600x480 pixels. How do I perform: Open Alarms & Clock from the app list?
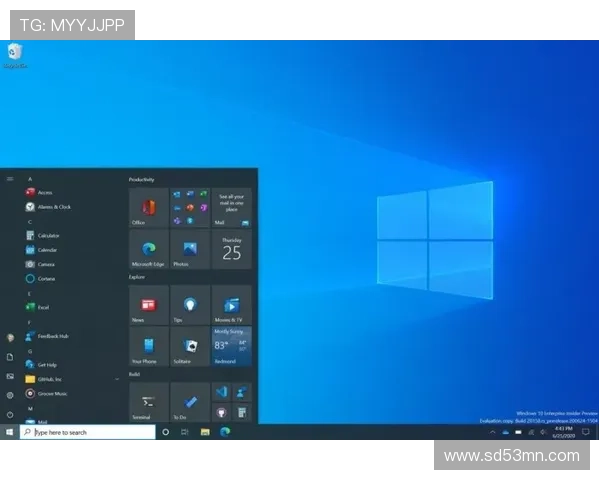coord(53,207)
